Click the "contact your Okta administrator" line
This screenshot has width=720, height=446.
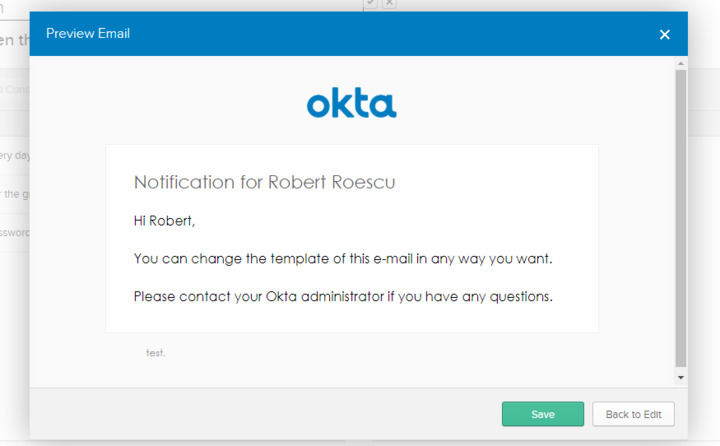pos(343,297)
